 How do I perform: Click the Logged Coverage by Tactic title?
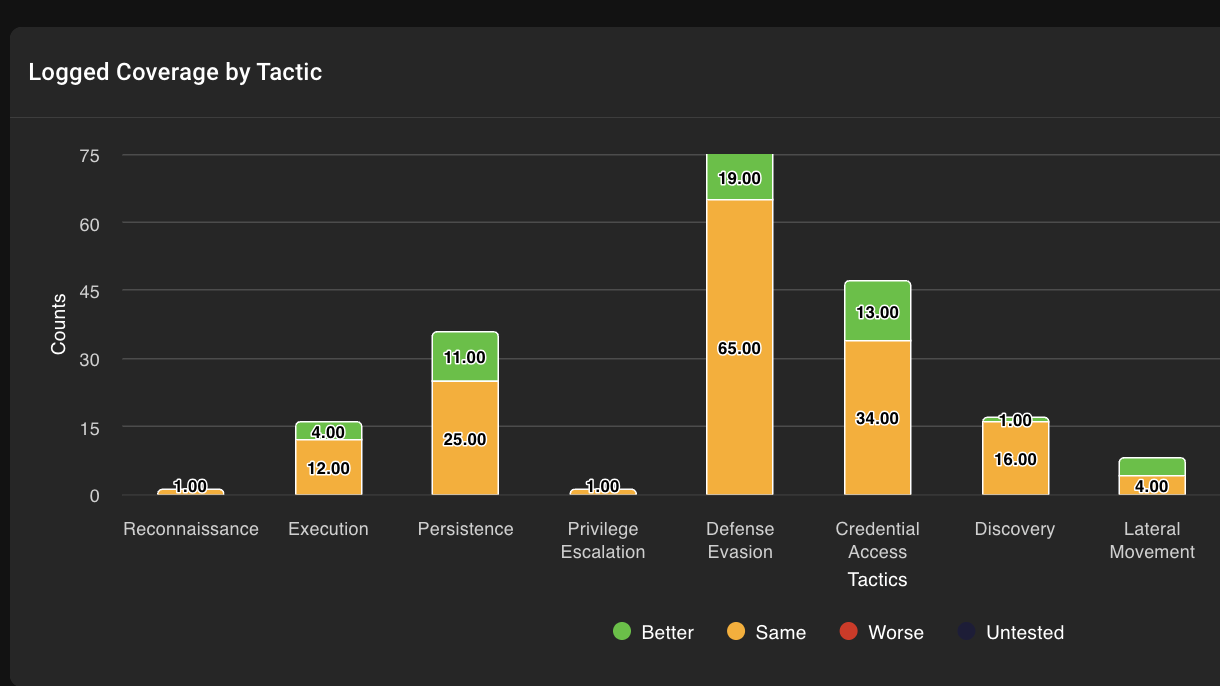coord(175,72)
